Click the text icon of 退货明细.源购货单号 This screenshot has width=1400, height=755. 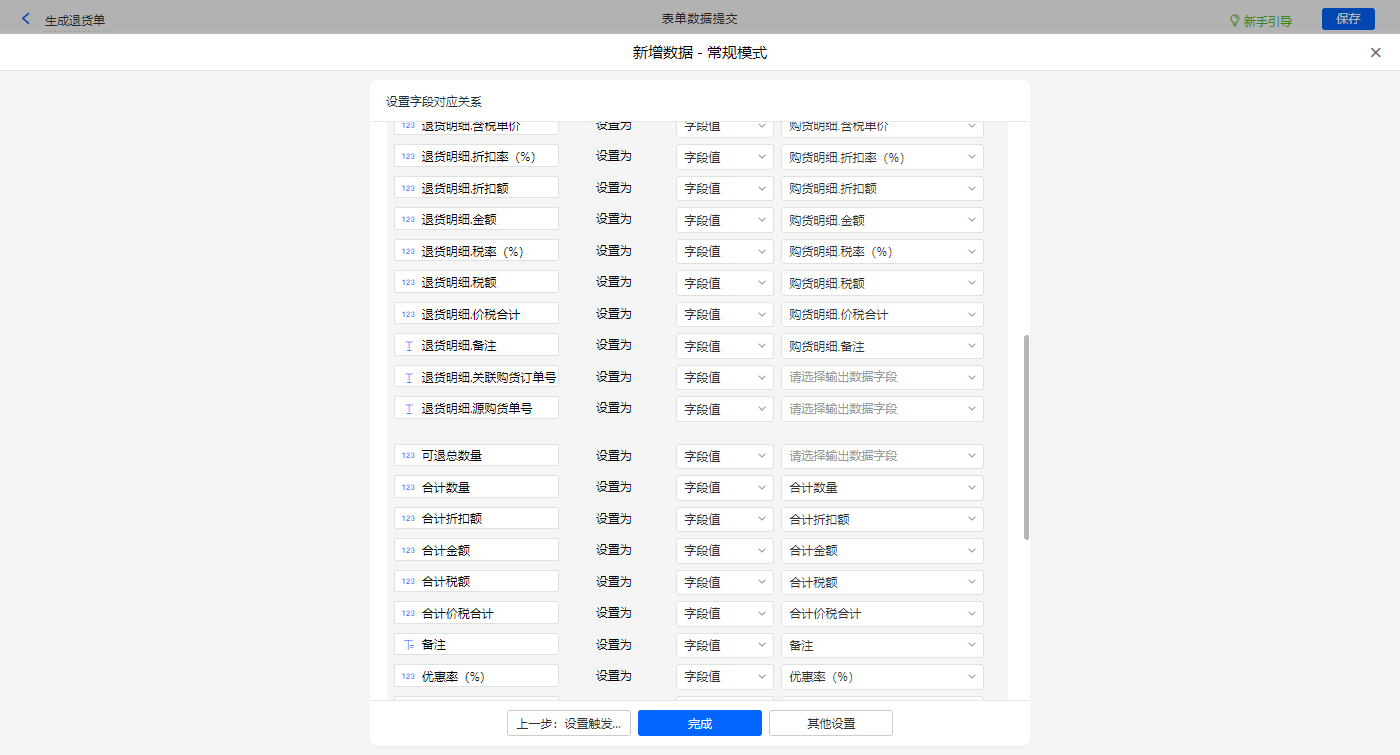(409, 409)
